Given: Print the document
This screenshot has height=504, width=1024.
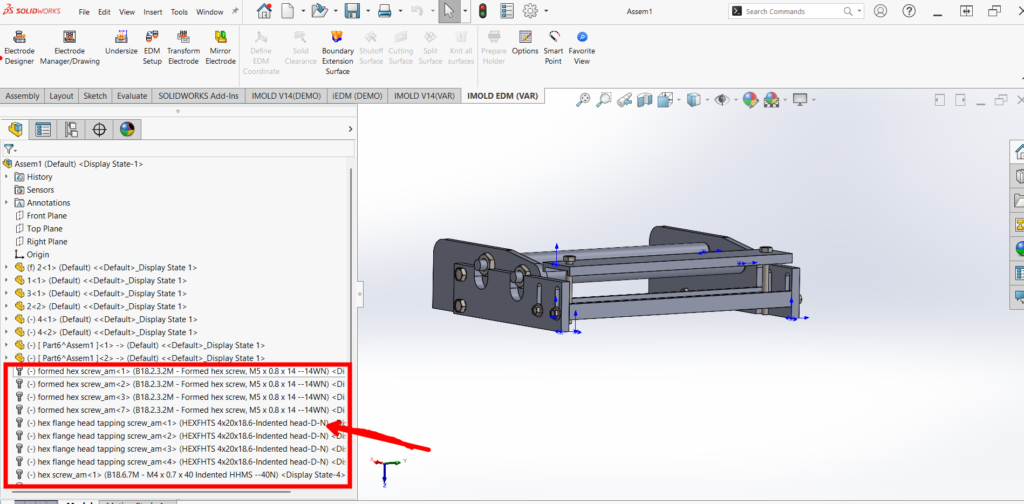Looking at the screenshot, I should point(385,11).
